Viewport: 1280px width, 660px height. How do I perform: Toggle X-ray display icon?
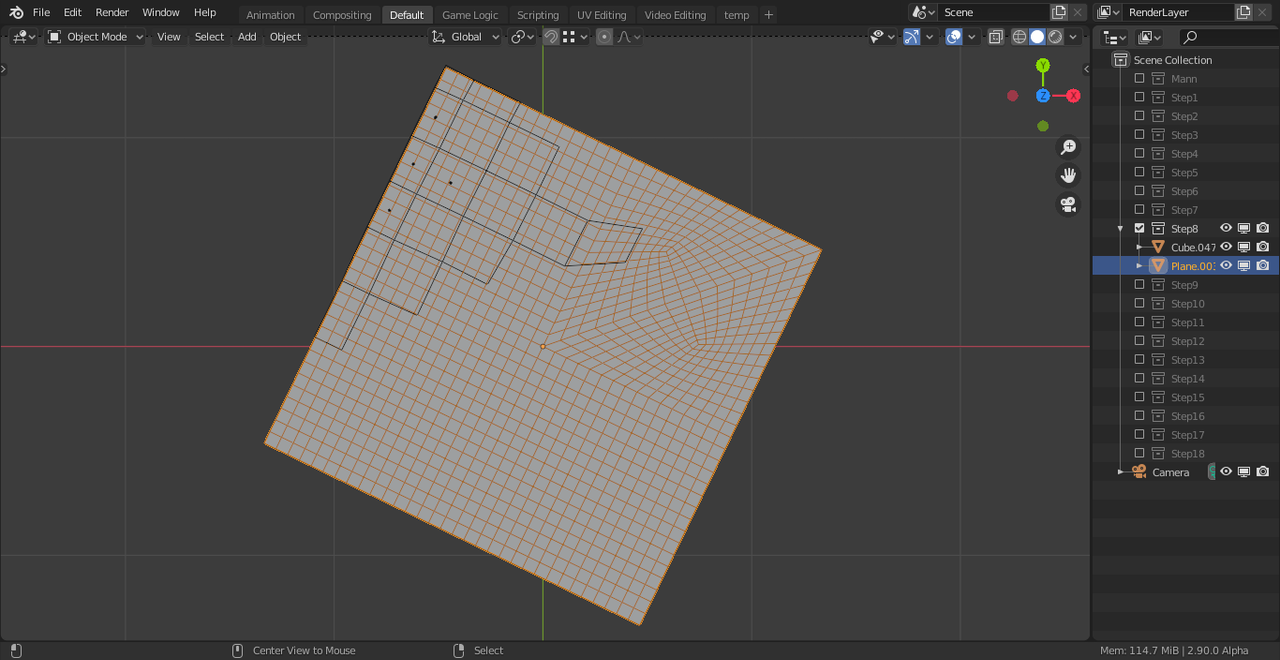[x=996, y=37]
